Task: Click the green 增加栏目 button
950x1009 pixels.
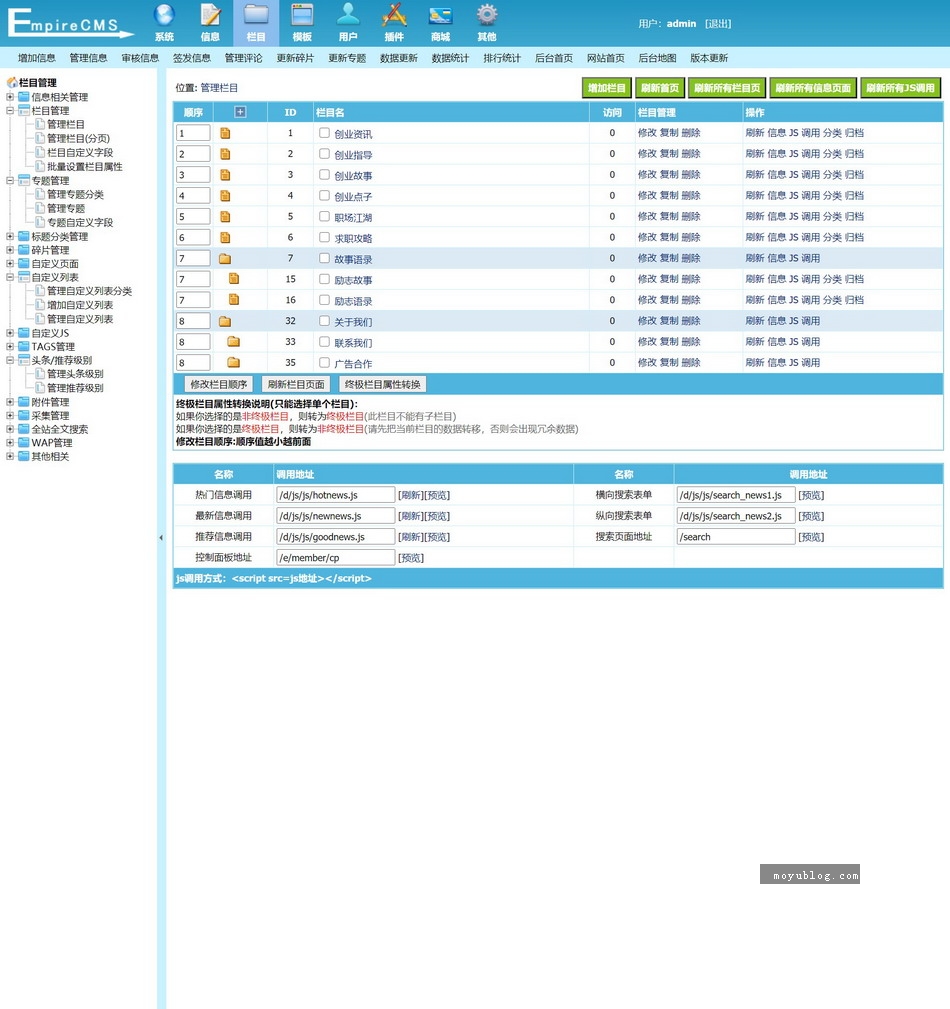Action: [606, 88]
